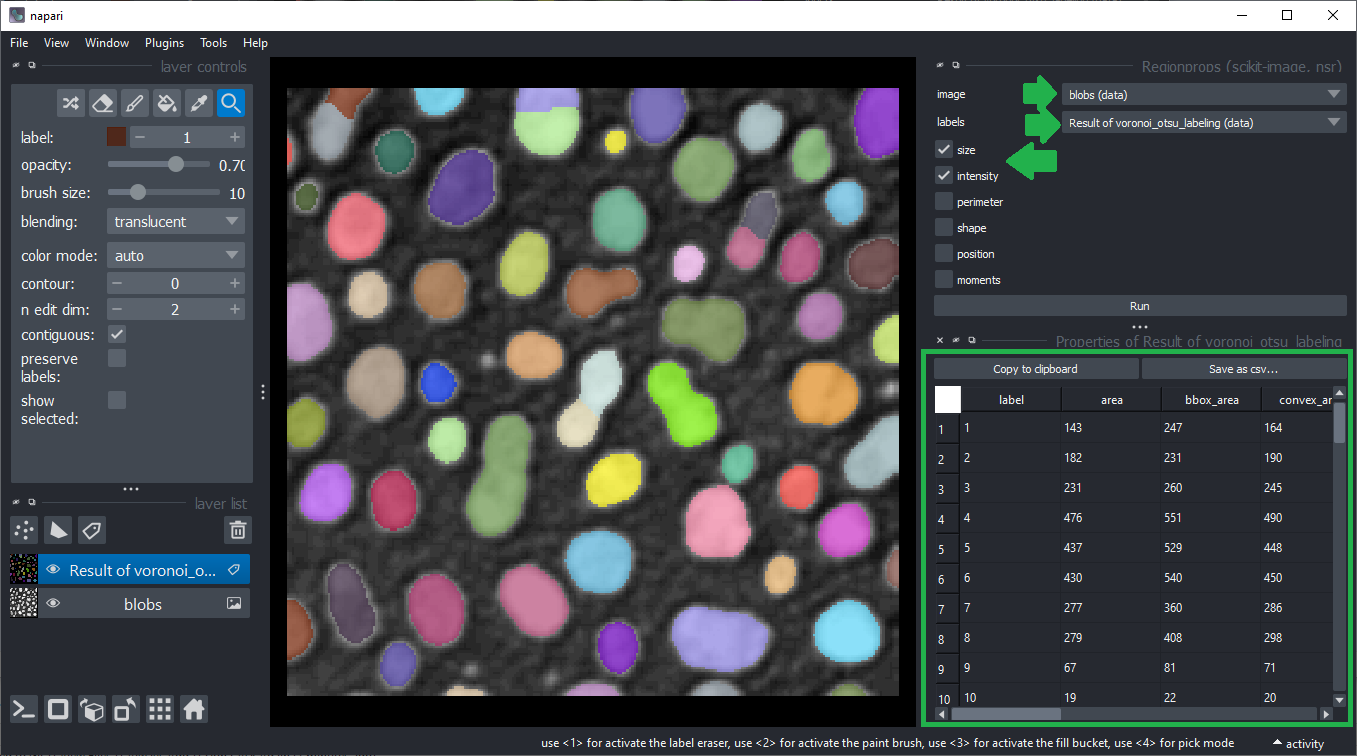The height and width of the screenshot is (756, 1357).
Task: Open the blending mode dropdown
Action: point(175,222)
